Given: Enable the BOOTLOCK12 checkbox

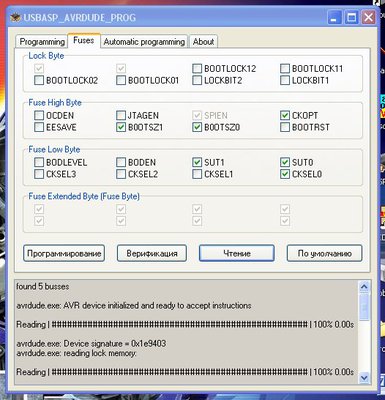Looking at the screenshot, I should tap(197, 69).
